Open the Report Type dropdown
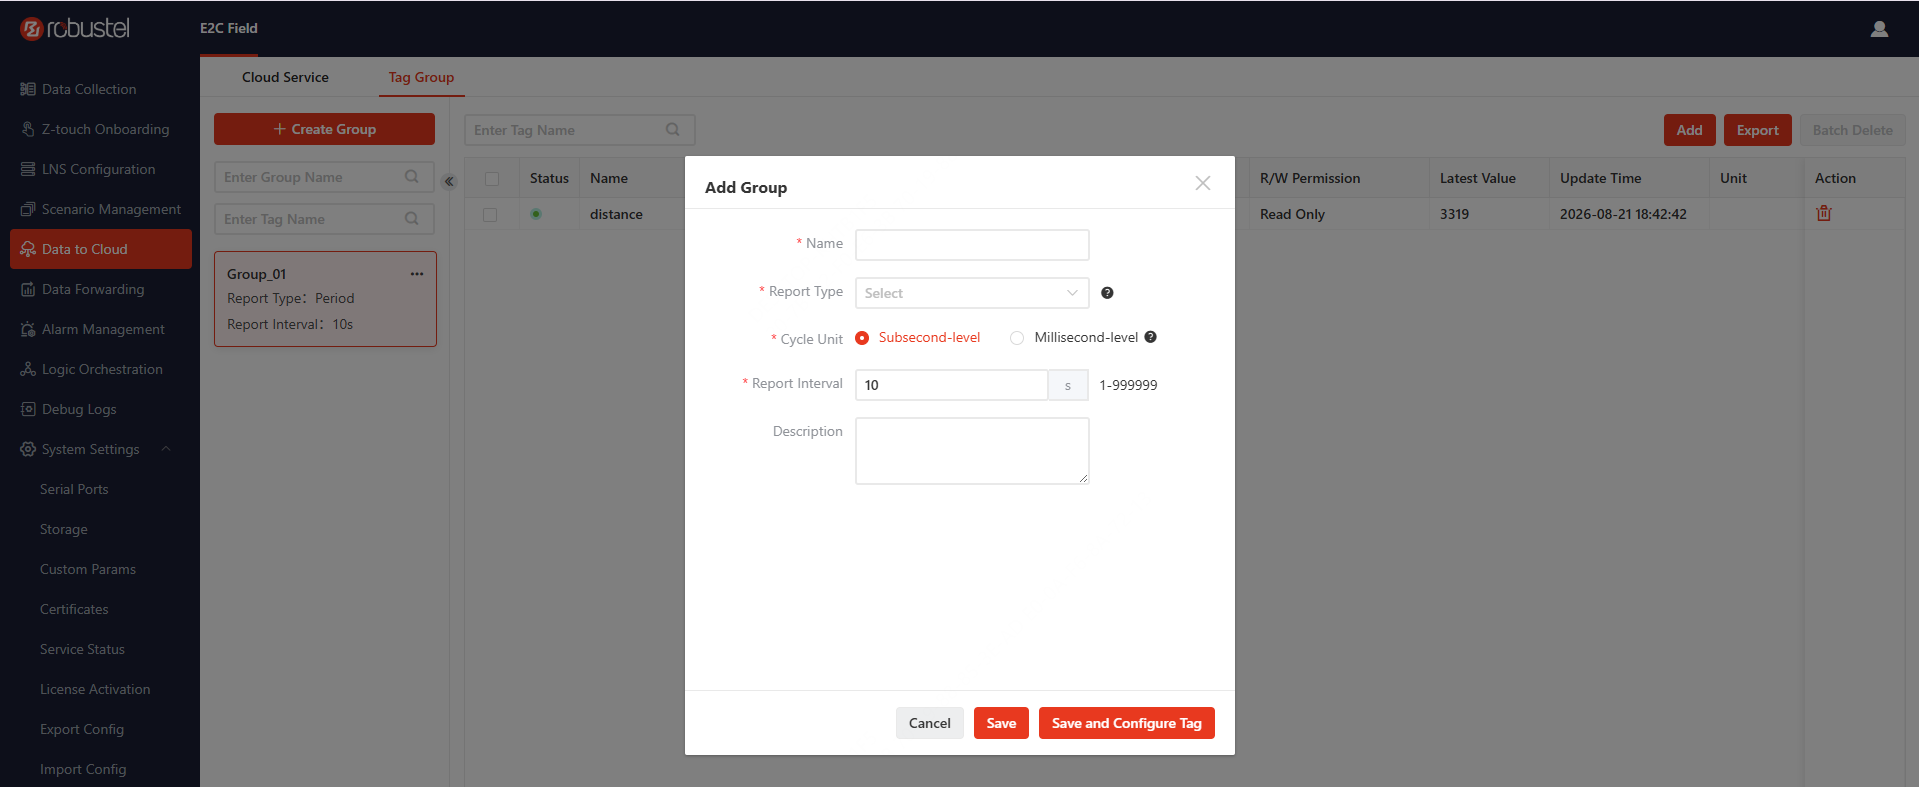The height and width of the screenshot is (787, 1919). coord(972,293)
